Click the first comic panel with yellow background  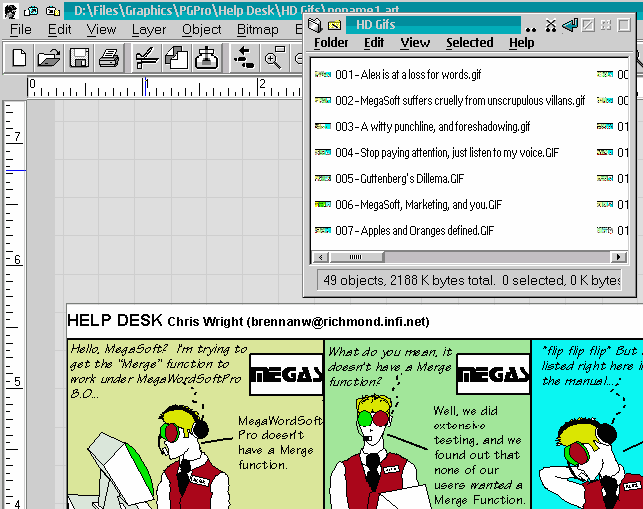[195, 424]
